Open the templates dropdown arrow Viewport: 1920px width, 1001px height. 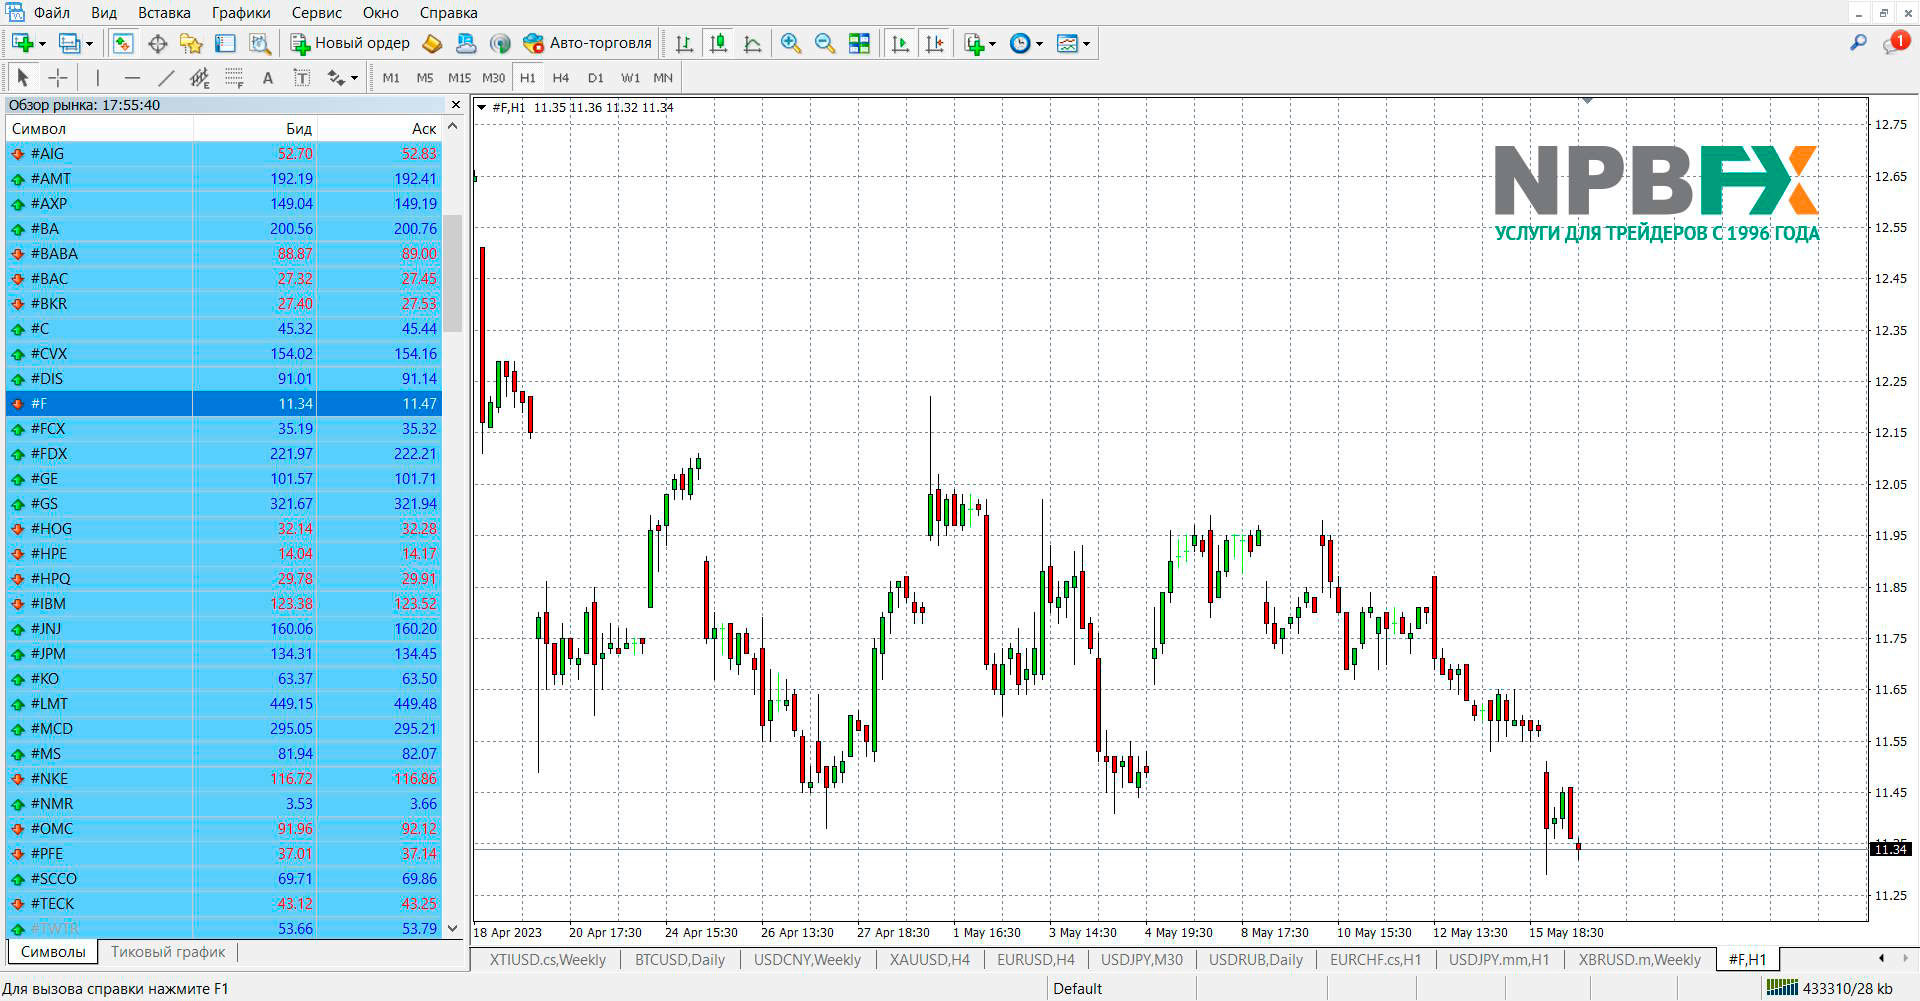pyautogui.click(x=1087, y=44)
